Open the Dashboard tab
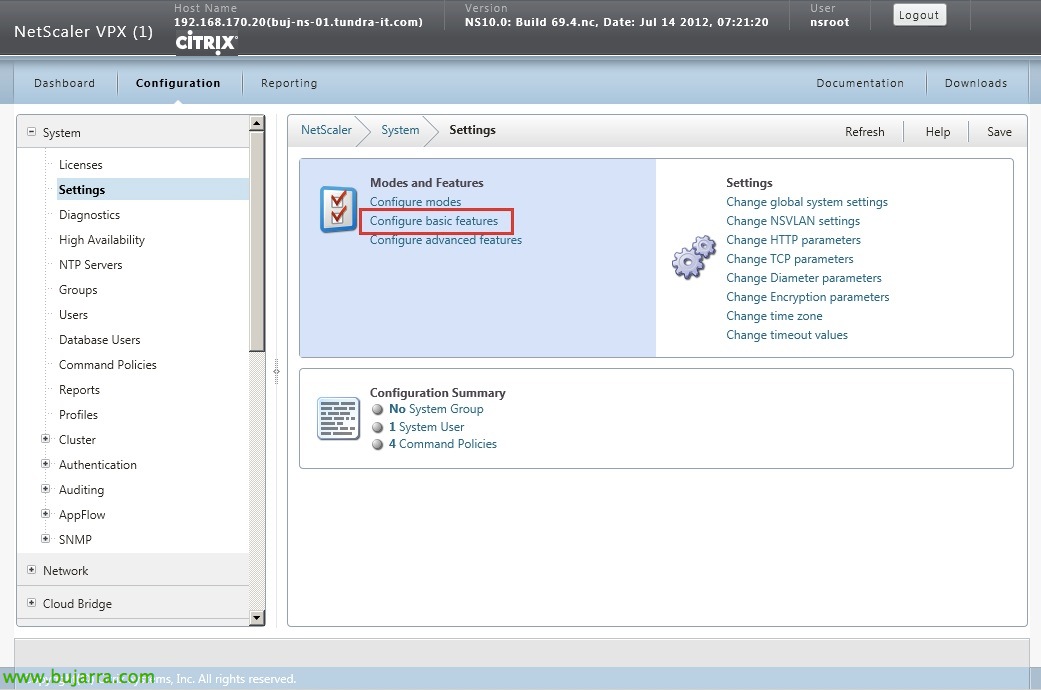Screen dimensions: 1041x690 point(64,83)
